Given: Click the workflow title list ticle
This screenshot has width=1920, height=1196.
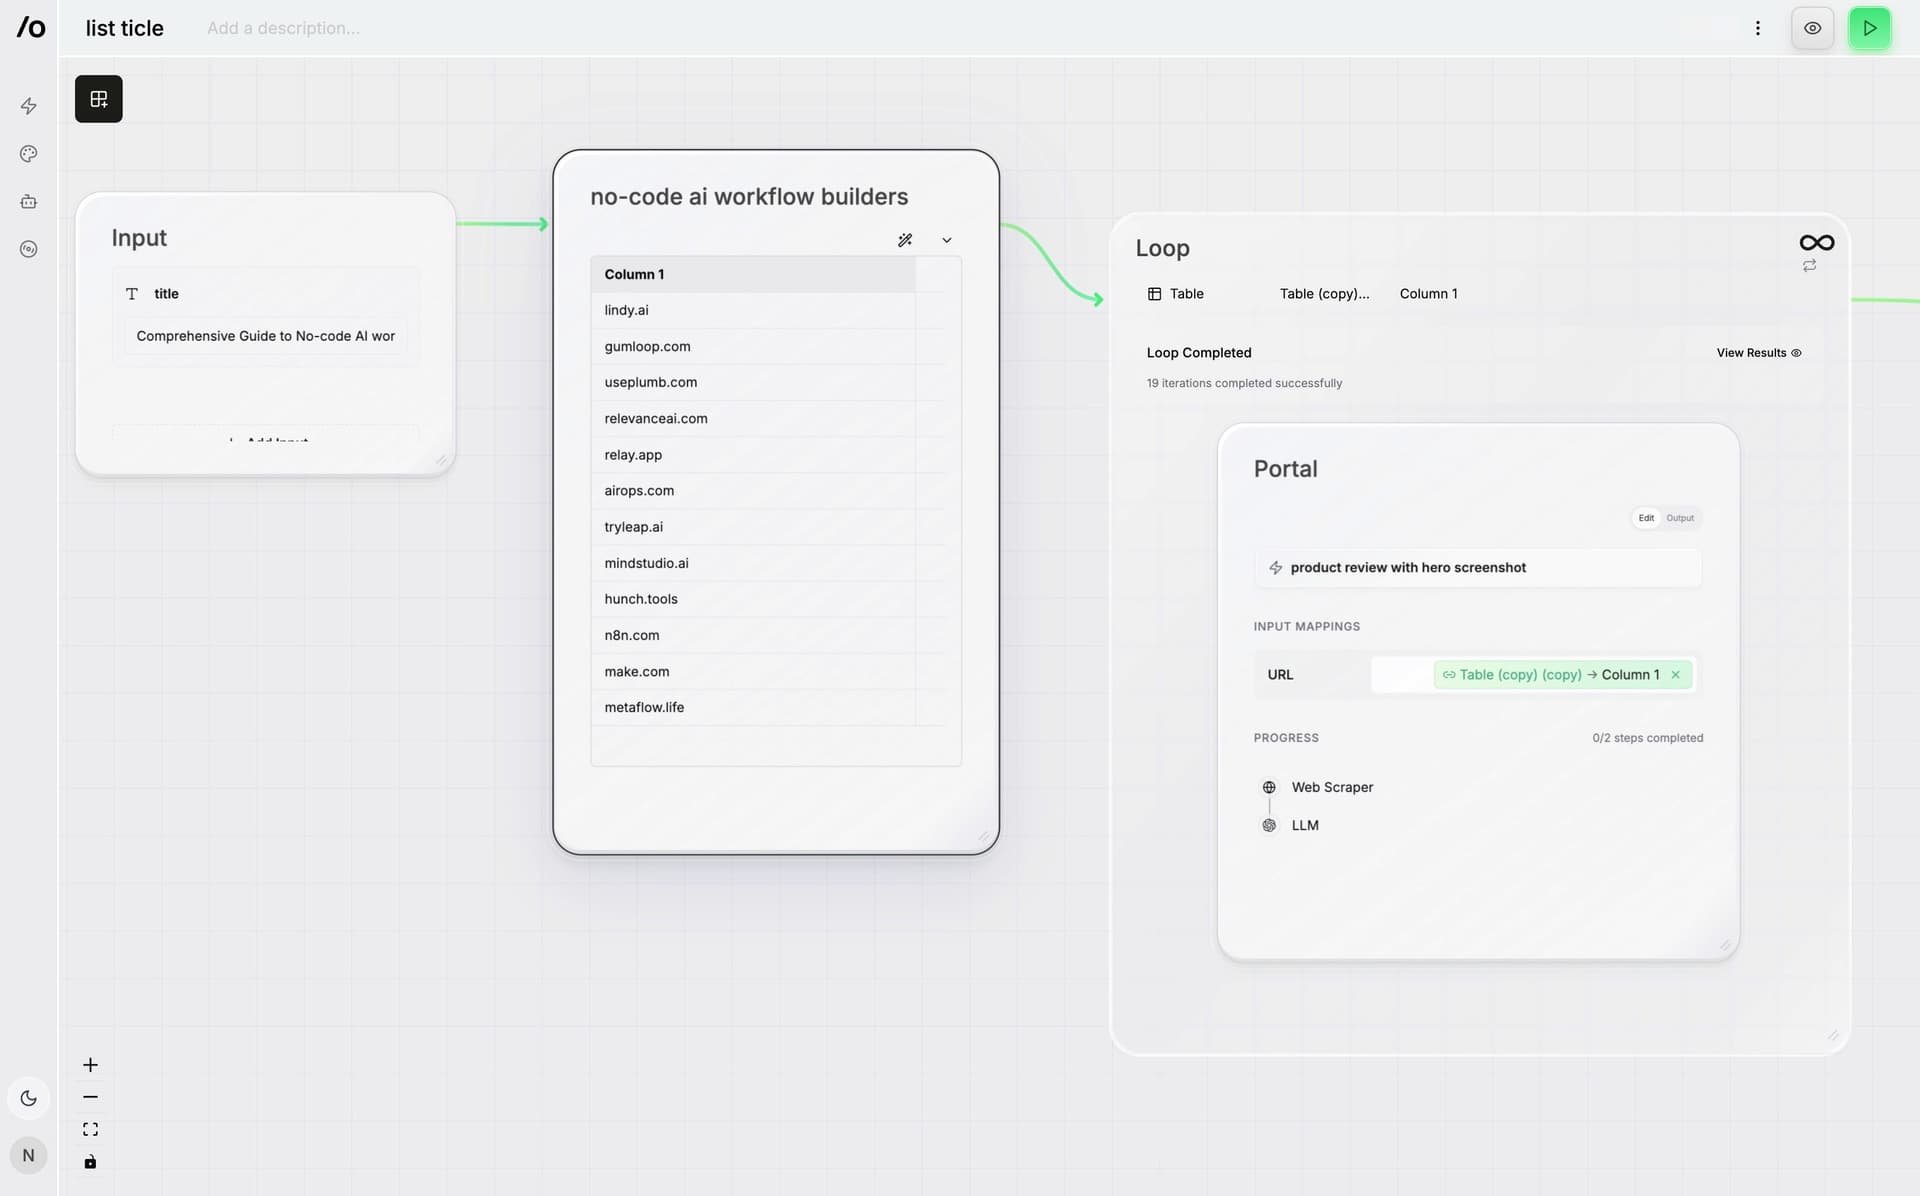Looking at the screenshot, I should (125, 28).
